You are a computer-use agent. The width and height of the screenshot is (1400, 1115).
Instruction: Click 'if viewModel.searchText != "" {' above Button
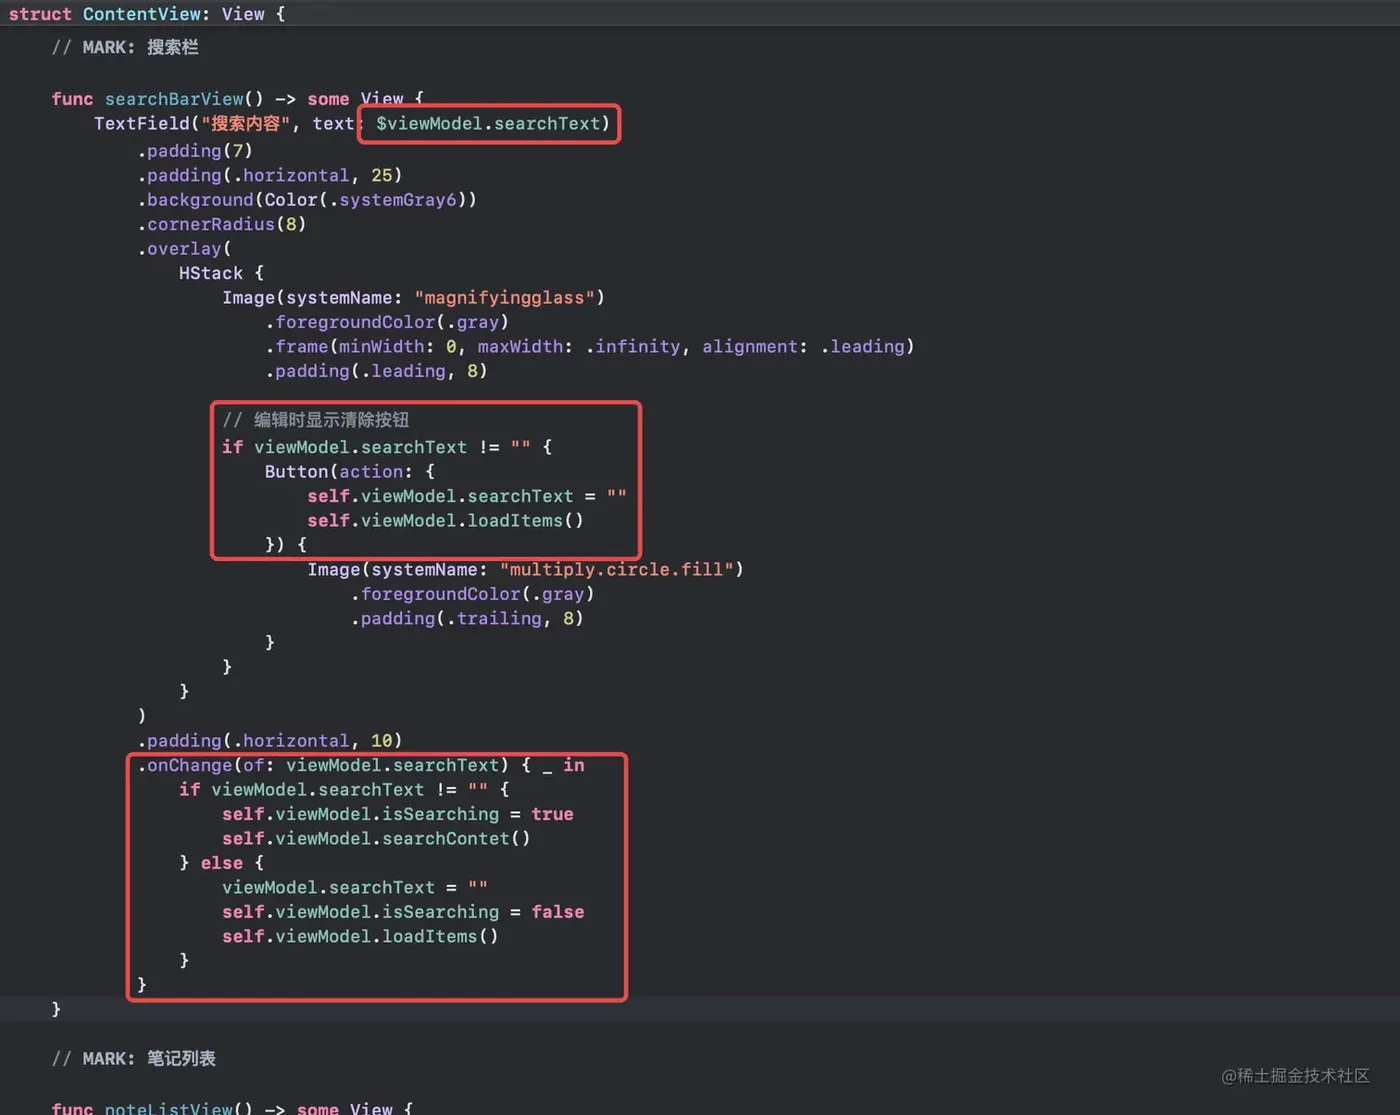click(x=387, y=447)
